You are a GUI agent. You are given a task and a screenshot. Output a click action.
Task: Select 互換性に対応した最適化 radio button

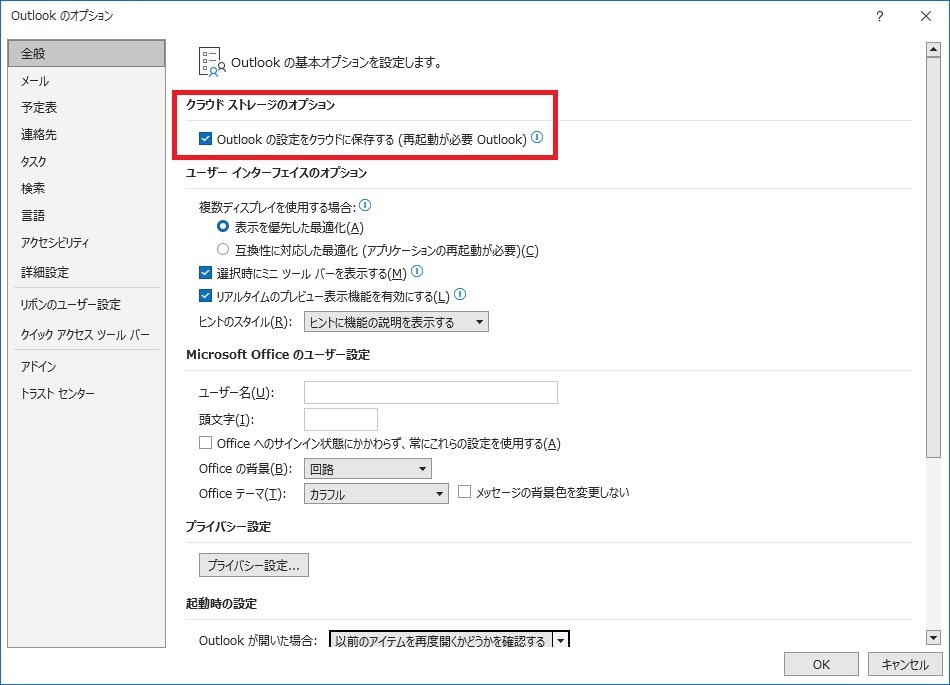click(223, 250)
